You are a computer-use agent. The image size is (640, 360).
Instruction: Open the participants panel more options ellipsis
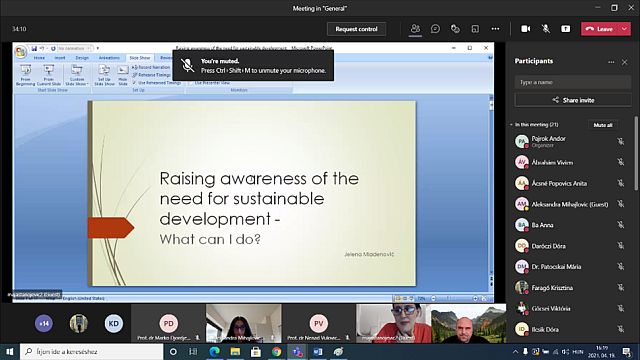(x=611, y=62)
